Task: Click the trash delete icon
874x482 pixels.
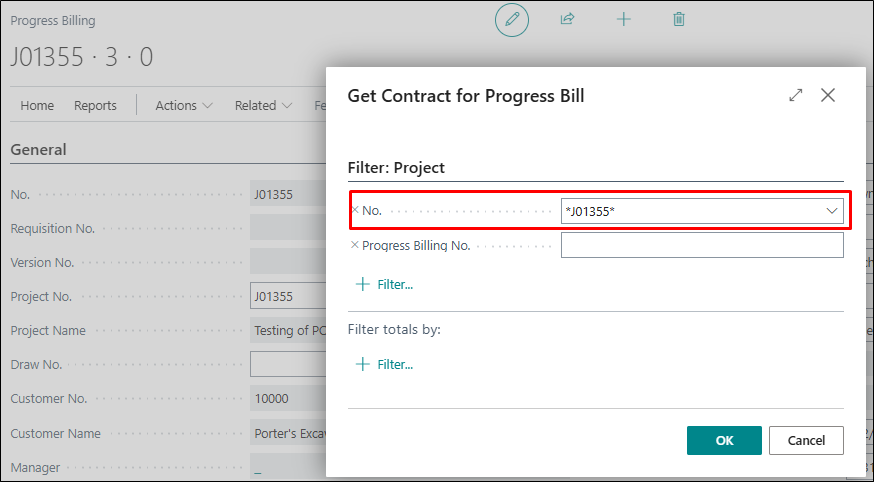Action: click(679, 19)
